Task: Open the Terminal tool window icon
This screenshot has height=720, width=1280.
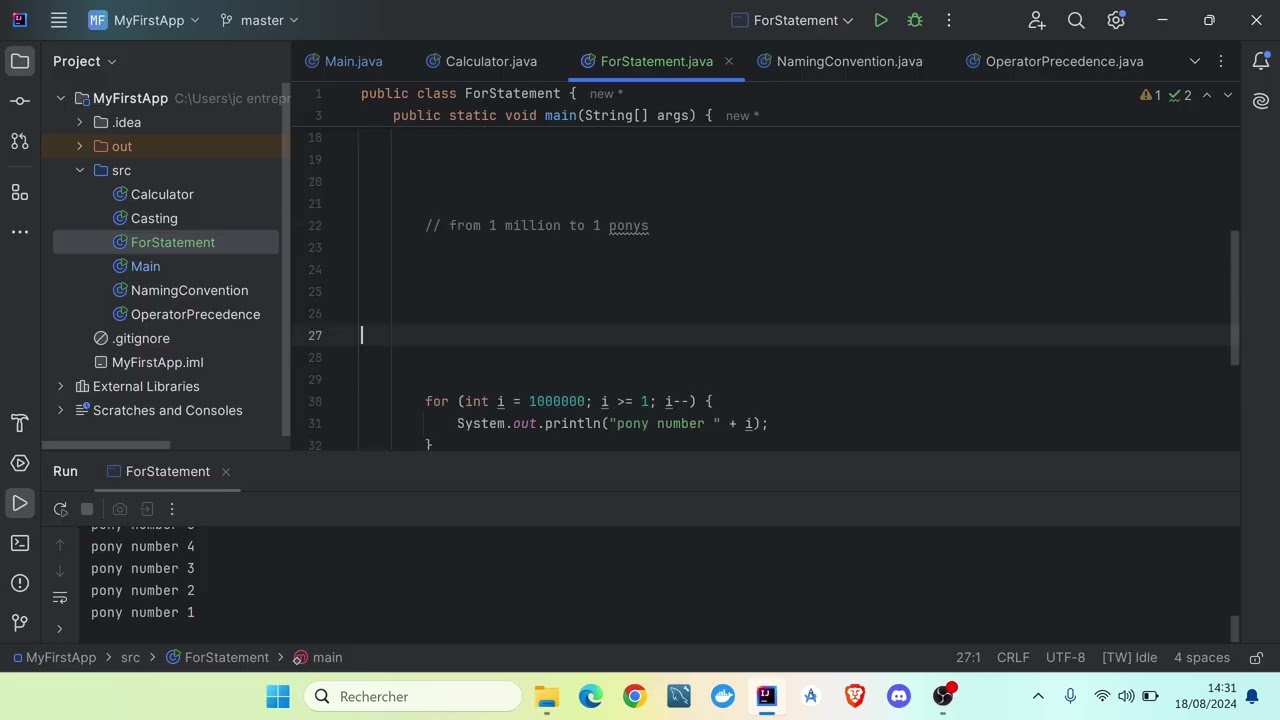Action: tap(20, 543)
